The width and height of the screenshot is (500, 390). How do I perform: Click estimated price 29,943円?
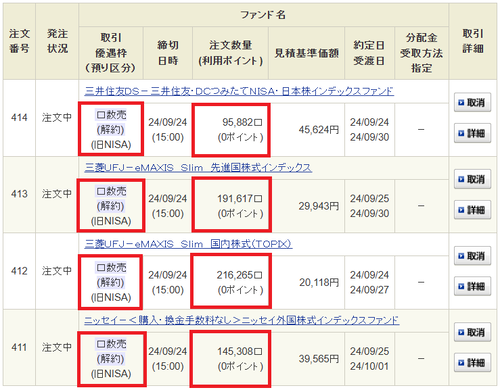click(x=319, y=206)
